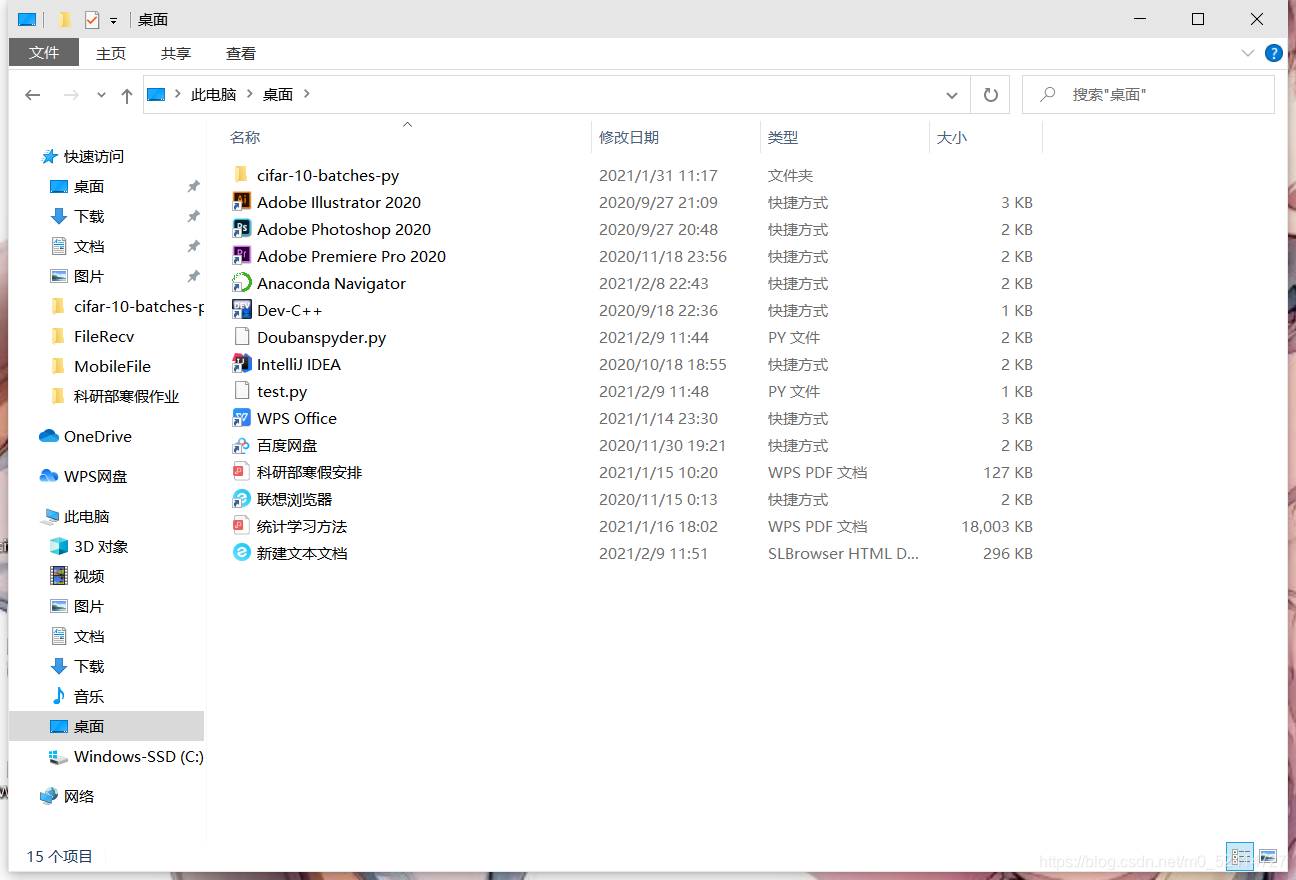
Task: Click the 联想浏览器 shortcut icon
Action: [x=241, y=499]
